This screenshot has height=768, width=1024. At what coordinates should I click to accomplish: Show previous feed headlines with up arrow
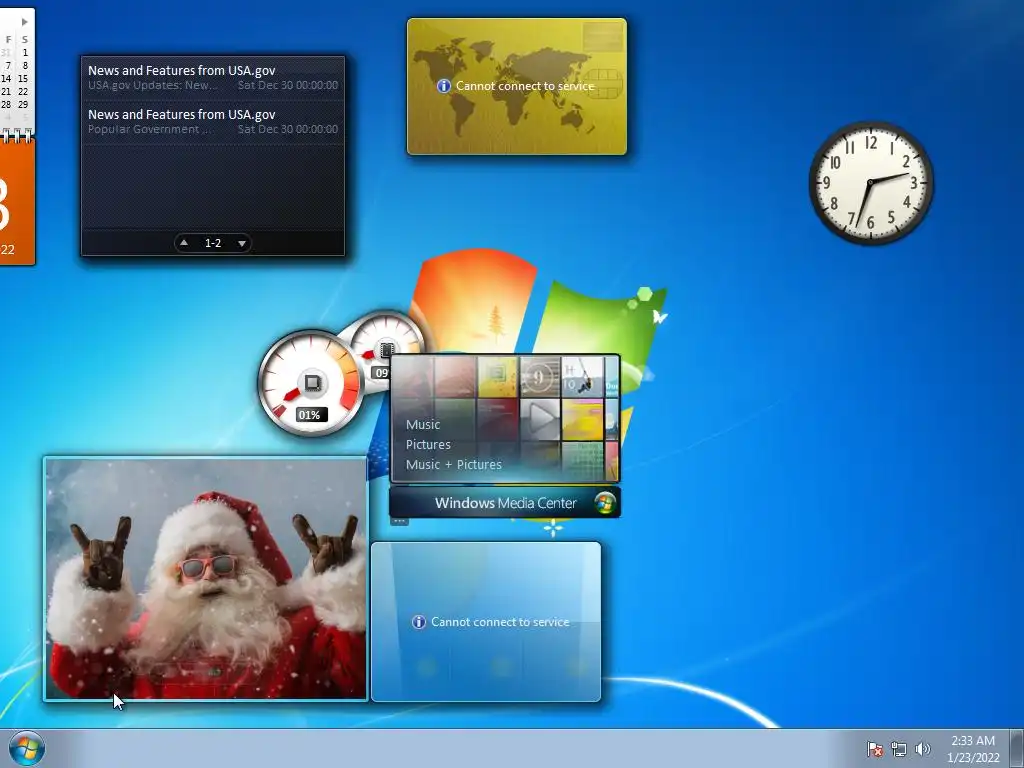pos(184,243)
